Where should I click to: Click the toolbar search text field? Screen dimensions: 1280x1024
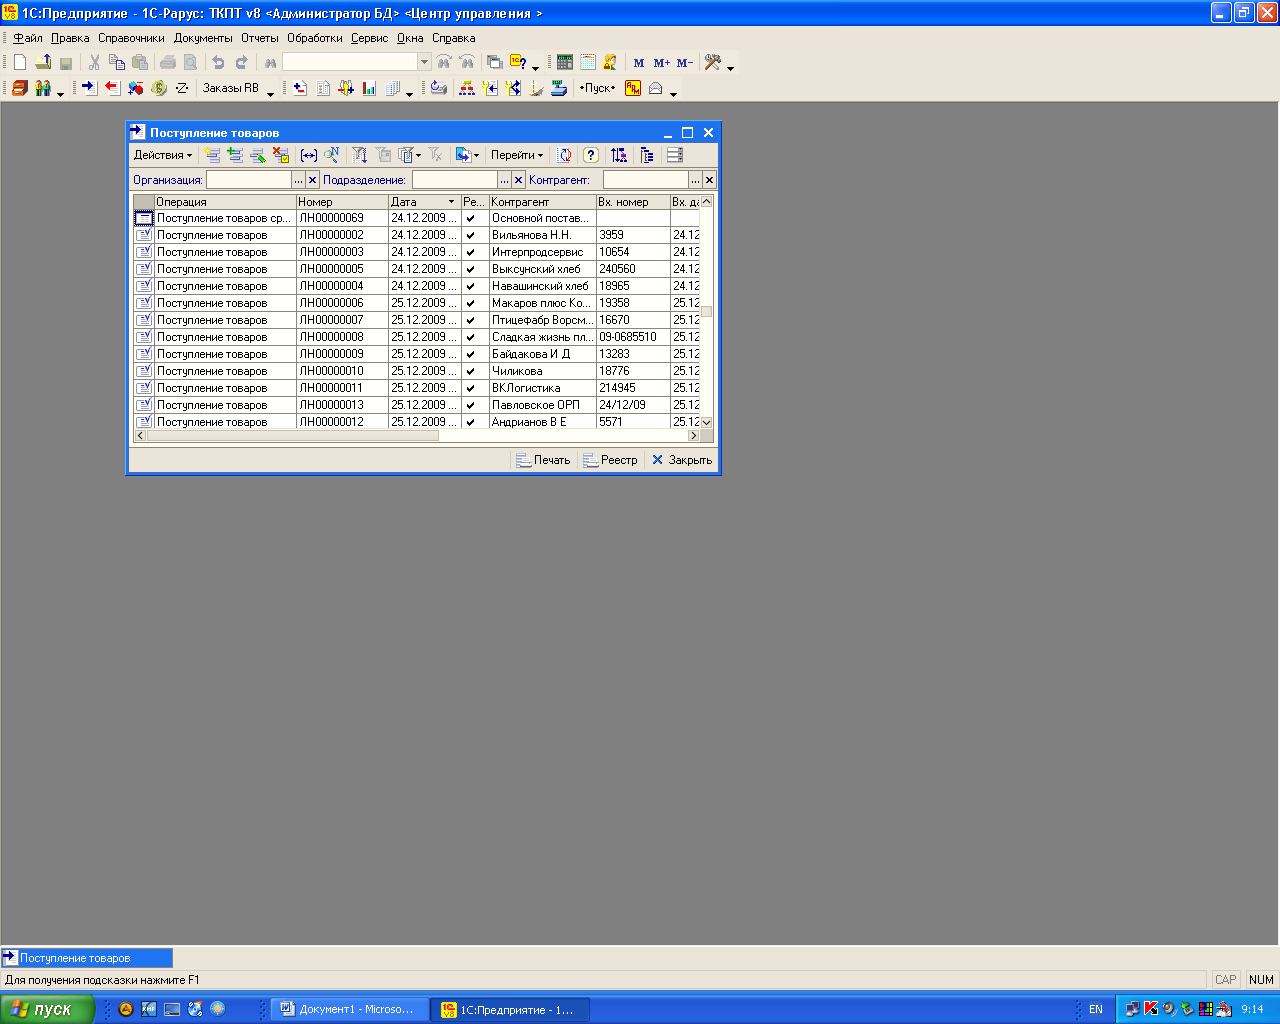coord(350,62)
